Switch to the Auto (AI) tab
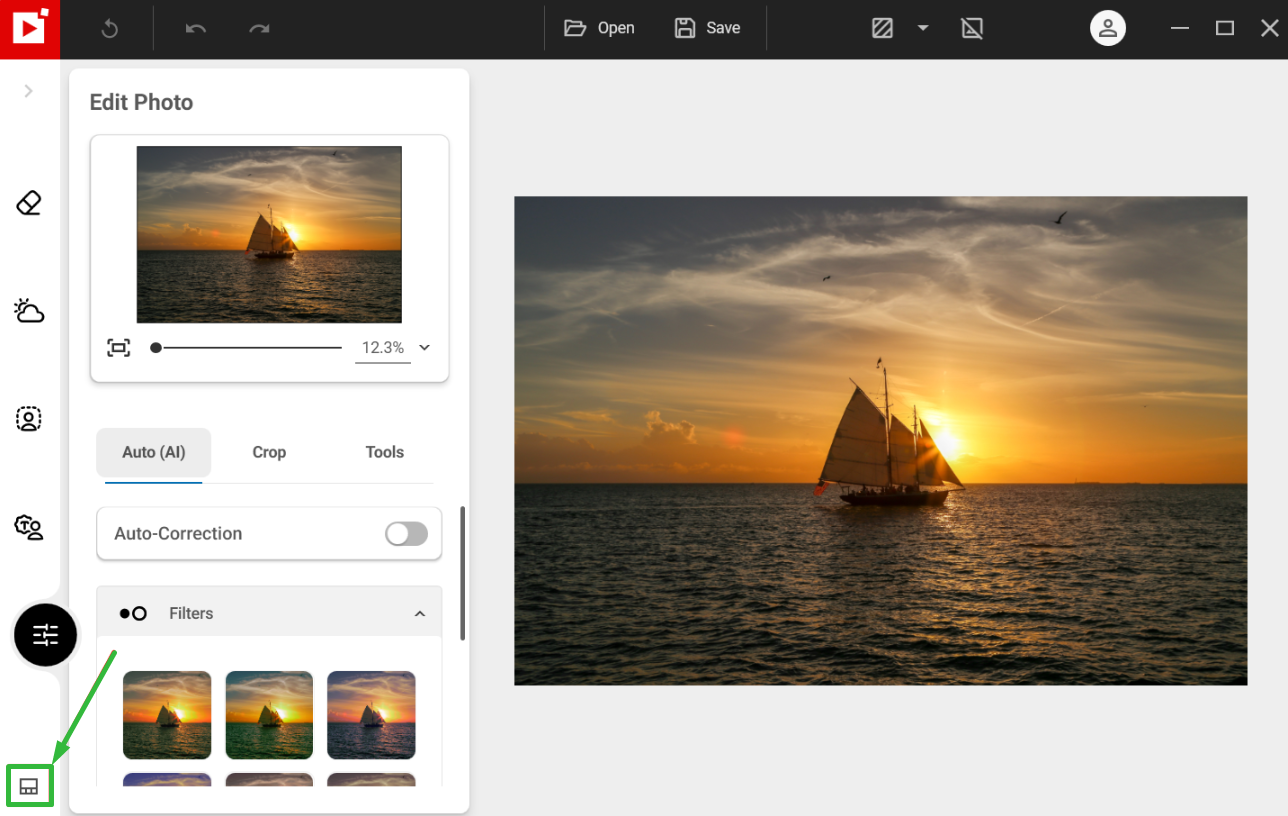 click(154, 452)
